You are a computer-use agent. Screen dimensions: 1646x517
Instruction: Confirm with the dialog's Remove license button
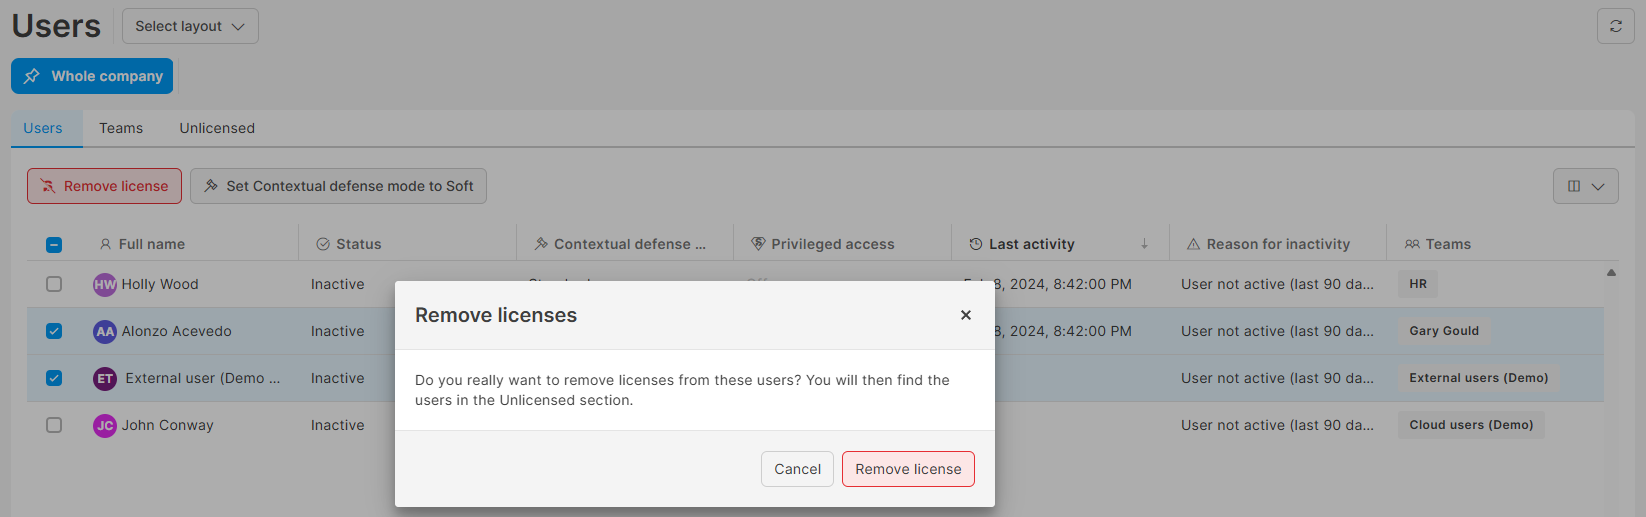908,469
